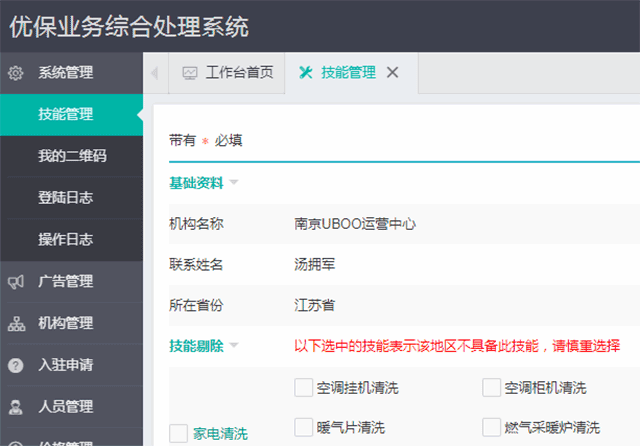Open 登陆日志 from the sidebar
Screen dimensions: 640x446
[x=65, y=198]
